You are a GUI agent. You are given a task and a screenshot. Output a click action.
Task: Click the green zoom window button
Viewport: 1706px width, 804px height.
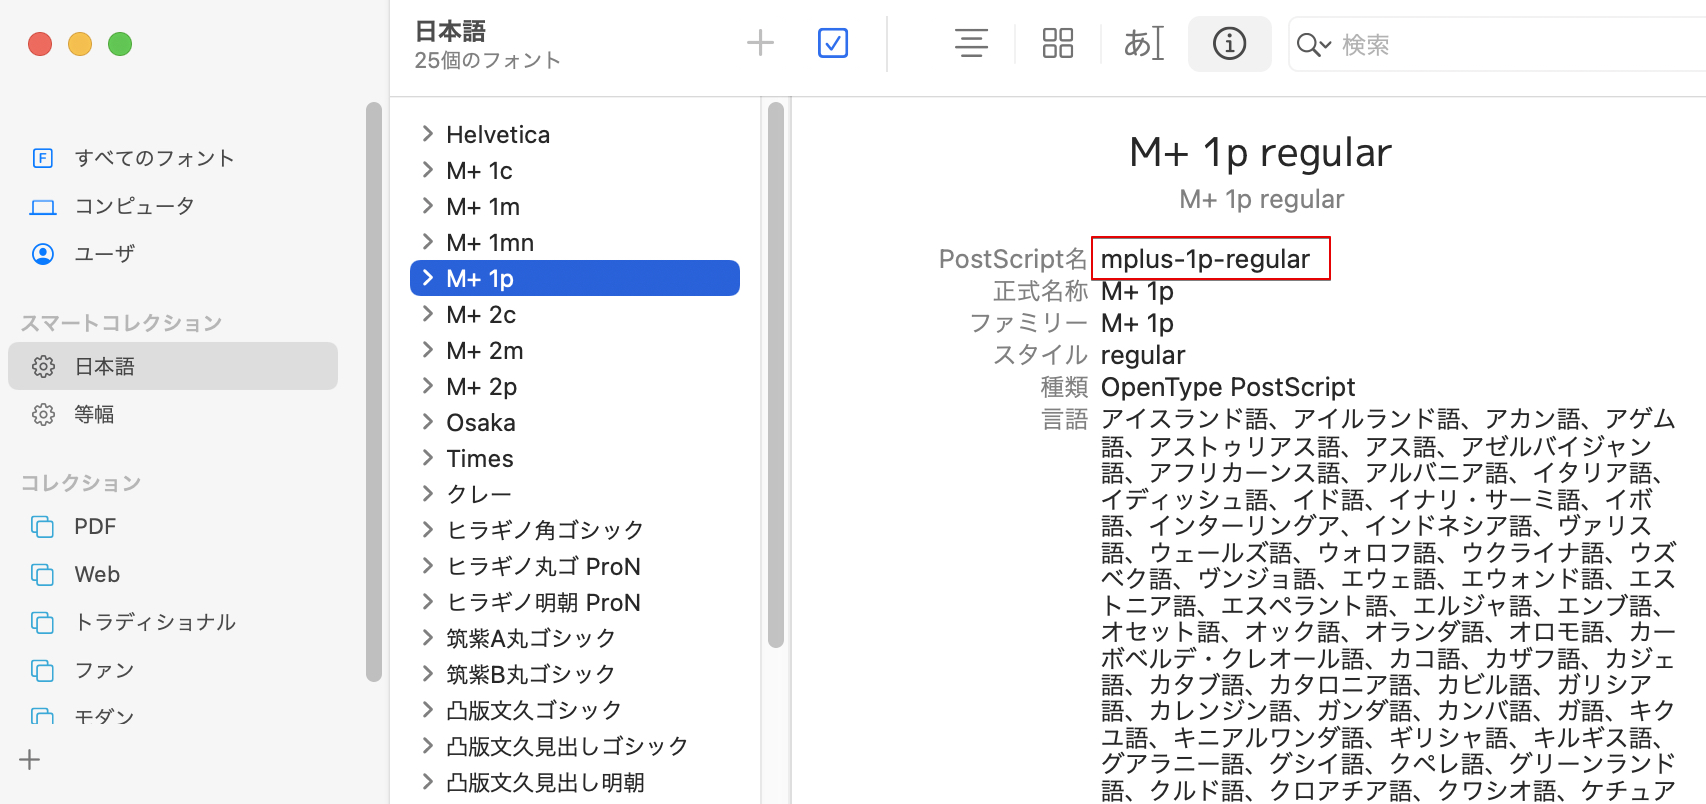(120, 44)
